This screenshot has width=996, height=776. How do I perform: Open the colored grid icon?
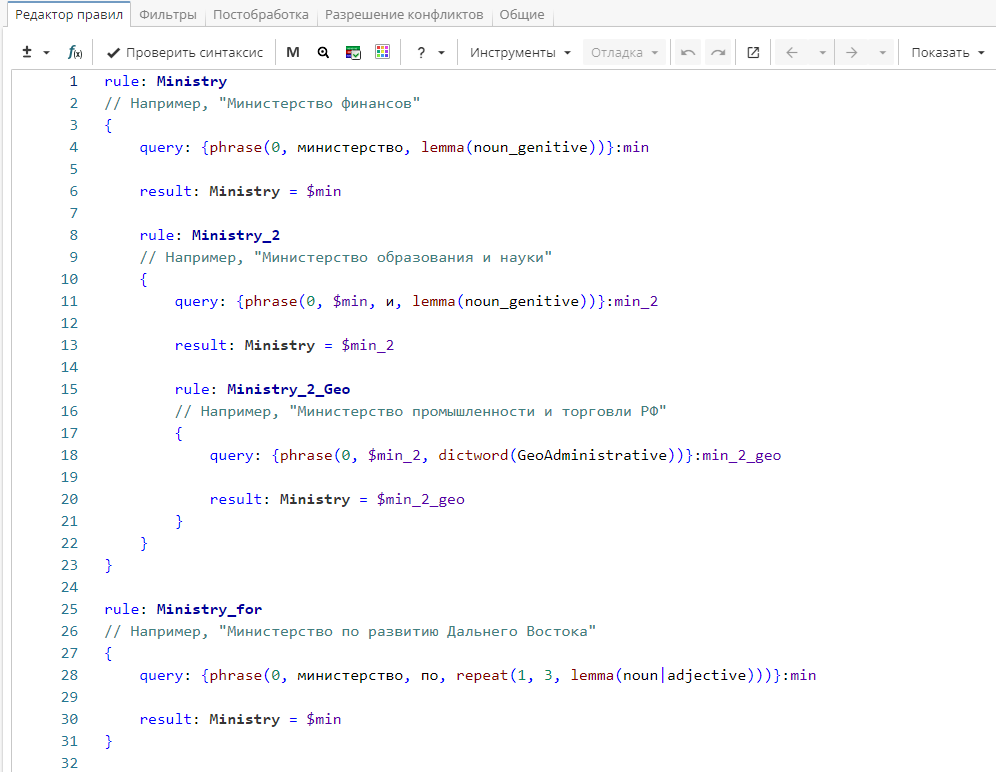point(382,52)
